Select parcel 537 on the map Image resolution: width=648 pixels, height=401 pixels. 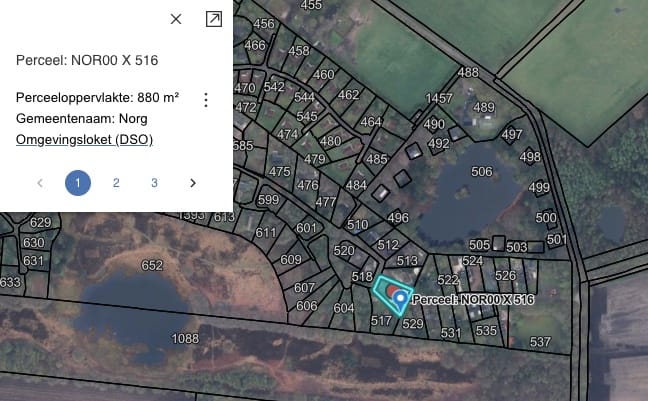click(x=540, y=342)
